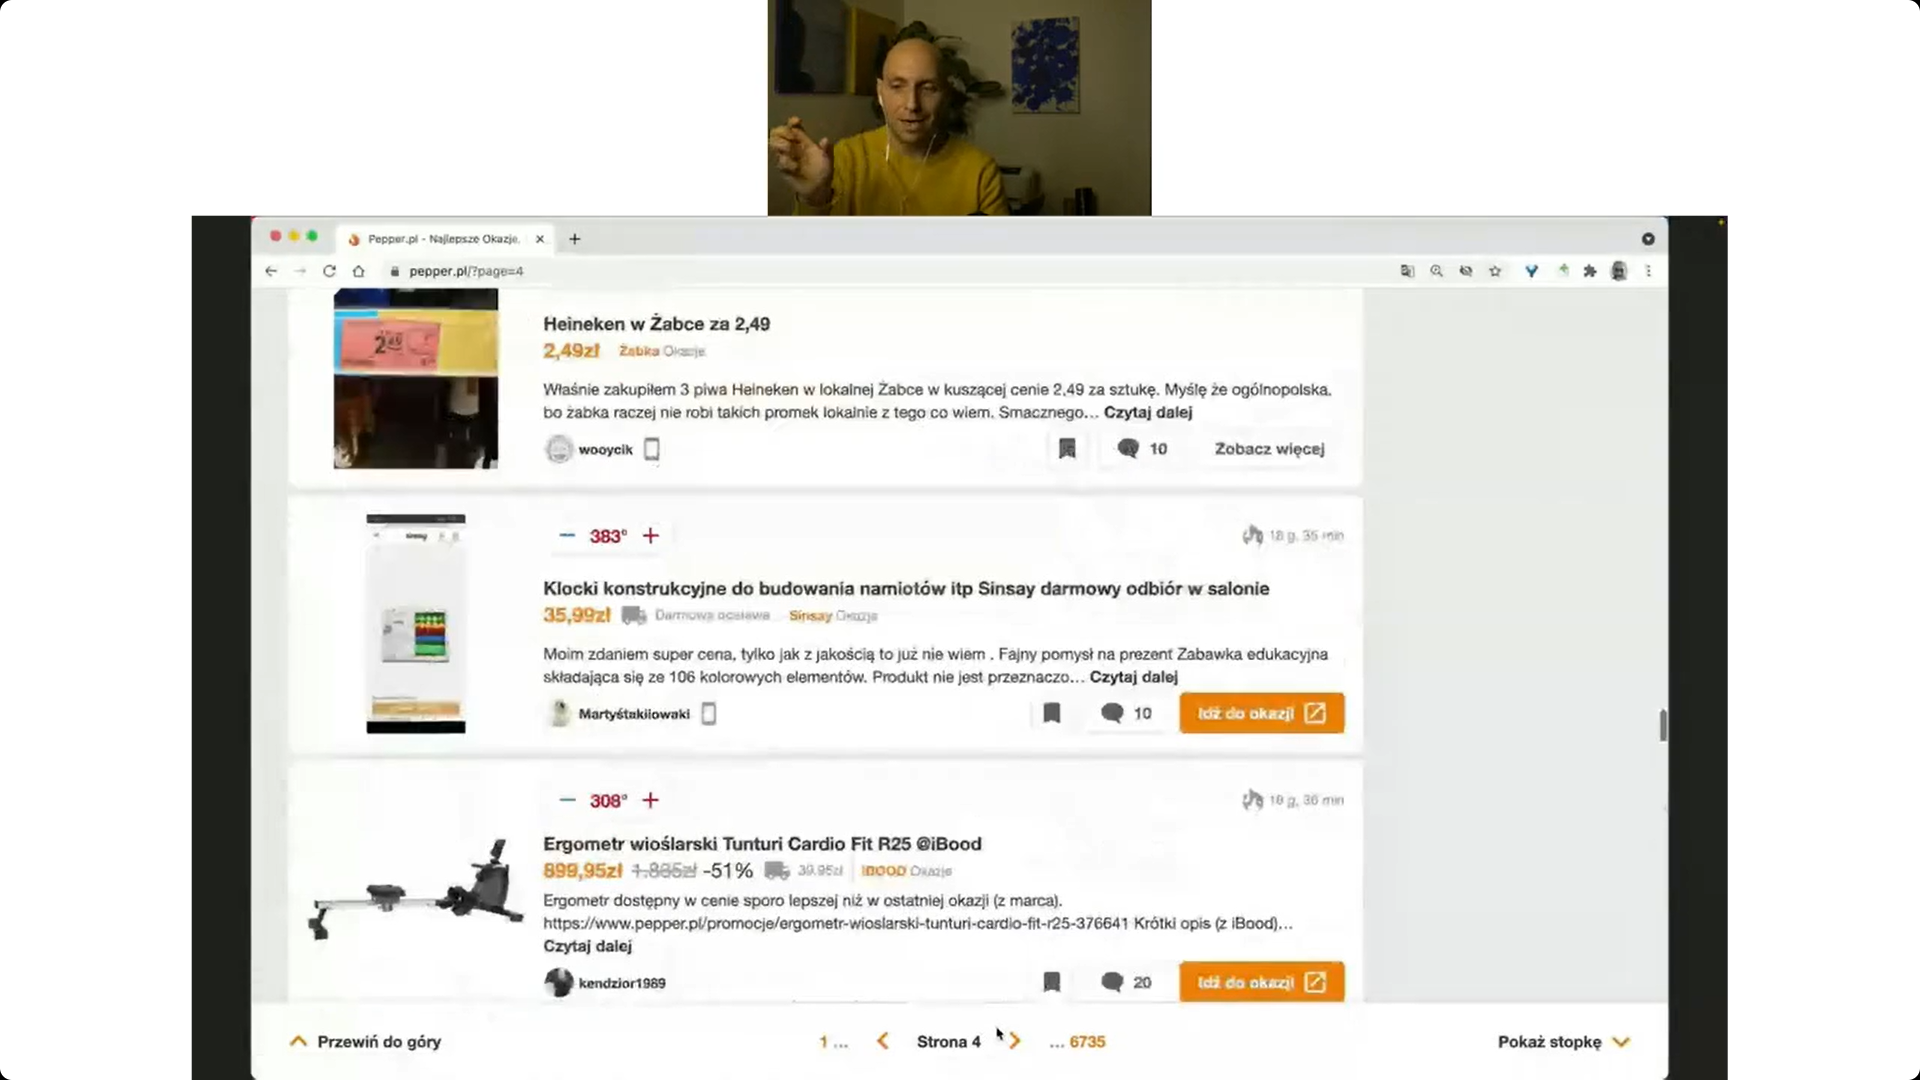The height and width of the screenshot is (1080, 1920).
Task: Open a new browser tab with plus
Action: [574, 239]
